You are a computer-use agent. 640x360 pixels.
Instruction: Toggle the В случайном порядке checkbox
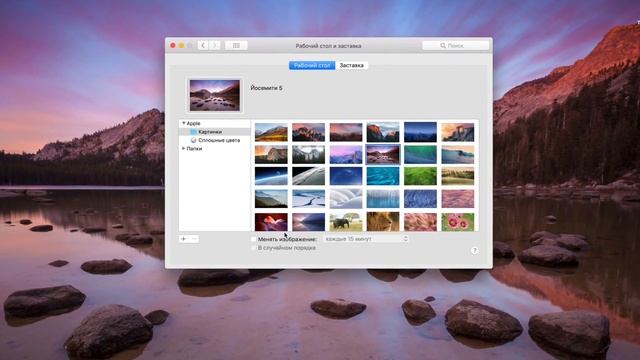pyautogui.click(x=253, y=248)
